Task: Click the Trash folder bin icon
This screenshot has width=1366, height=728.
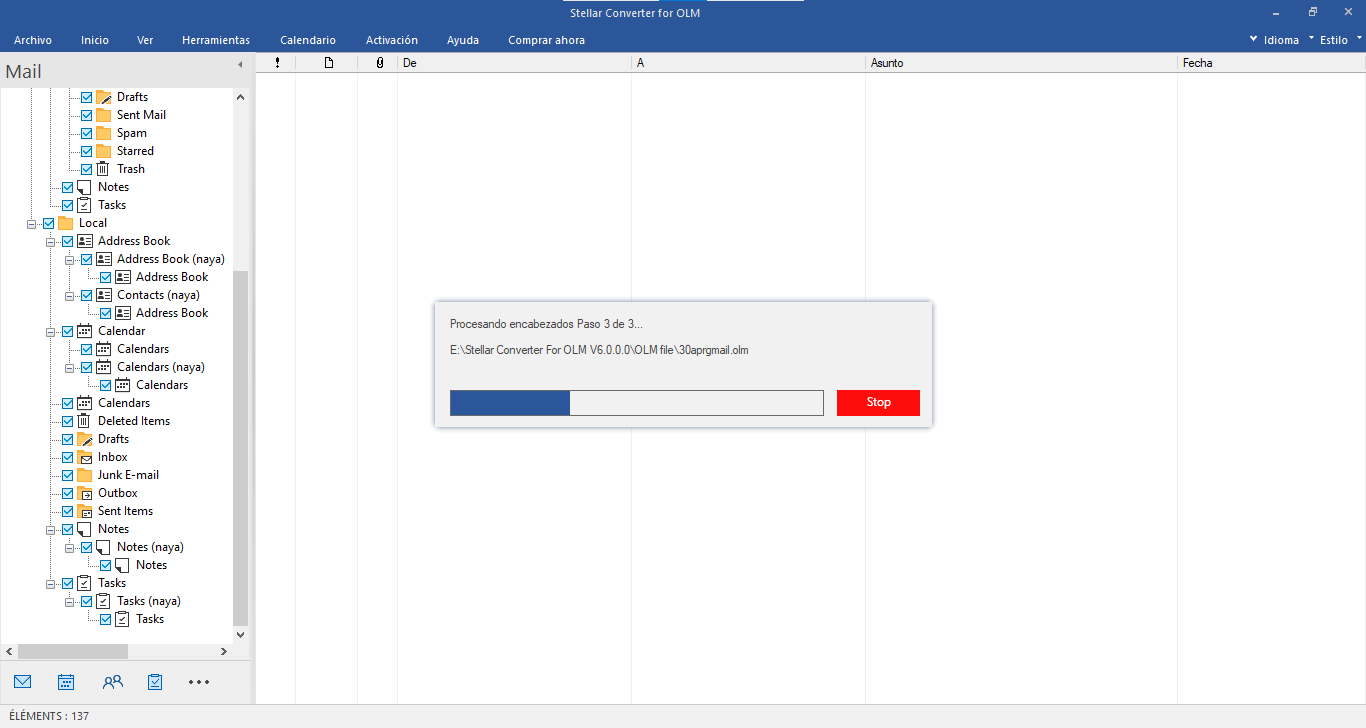Action: (103, 169)
